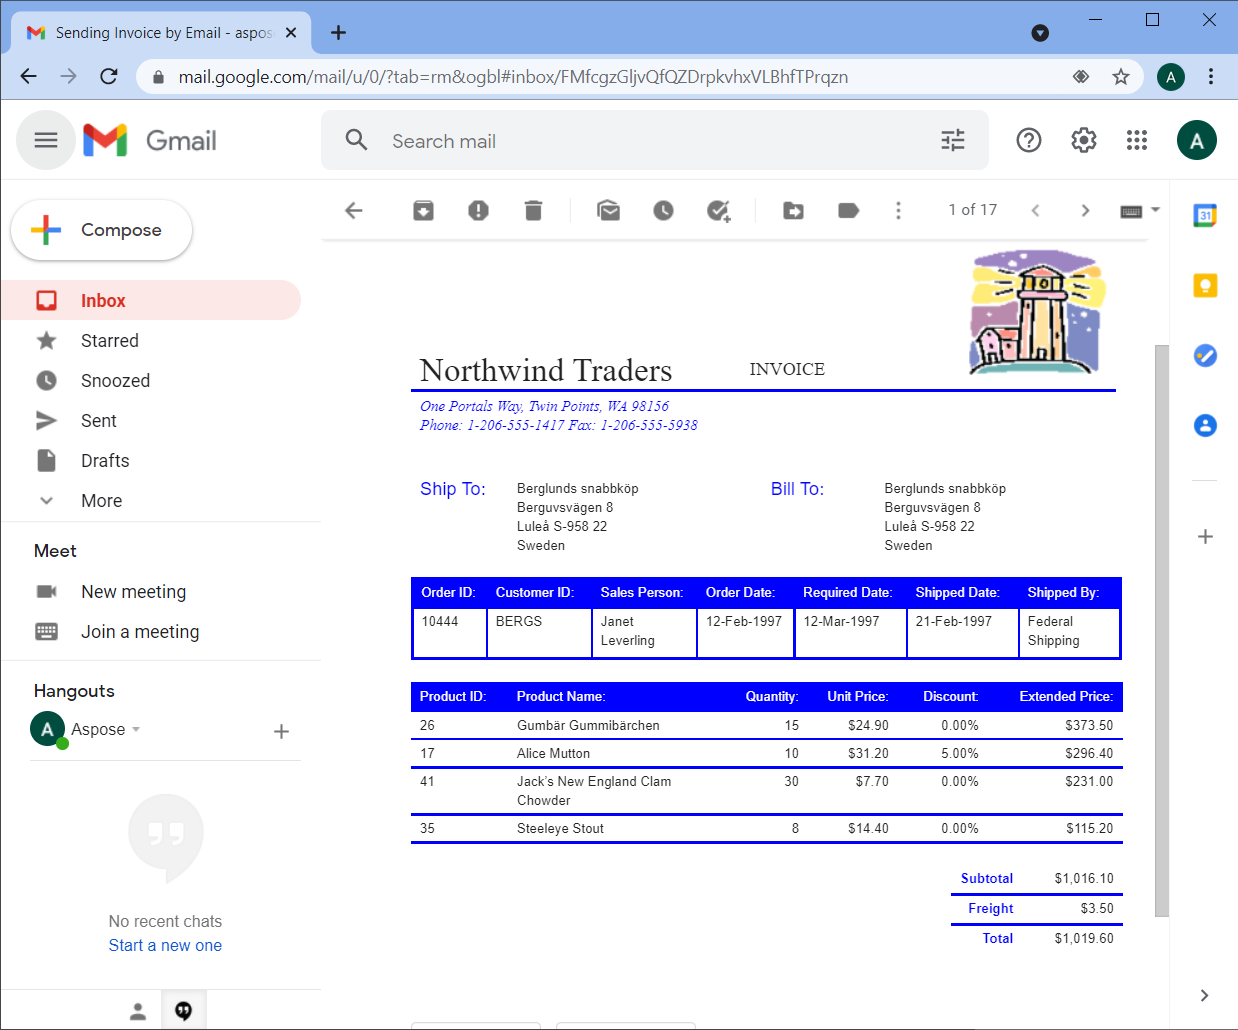
Task: Click the Start a new one link
Action: [x=165, y=946]
